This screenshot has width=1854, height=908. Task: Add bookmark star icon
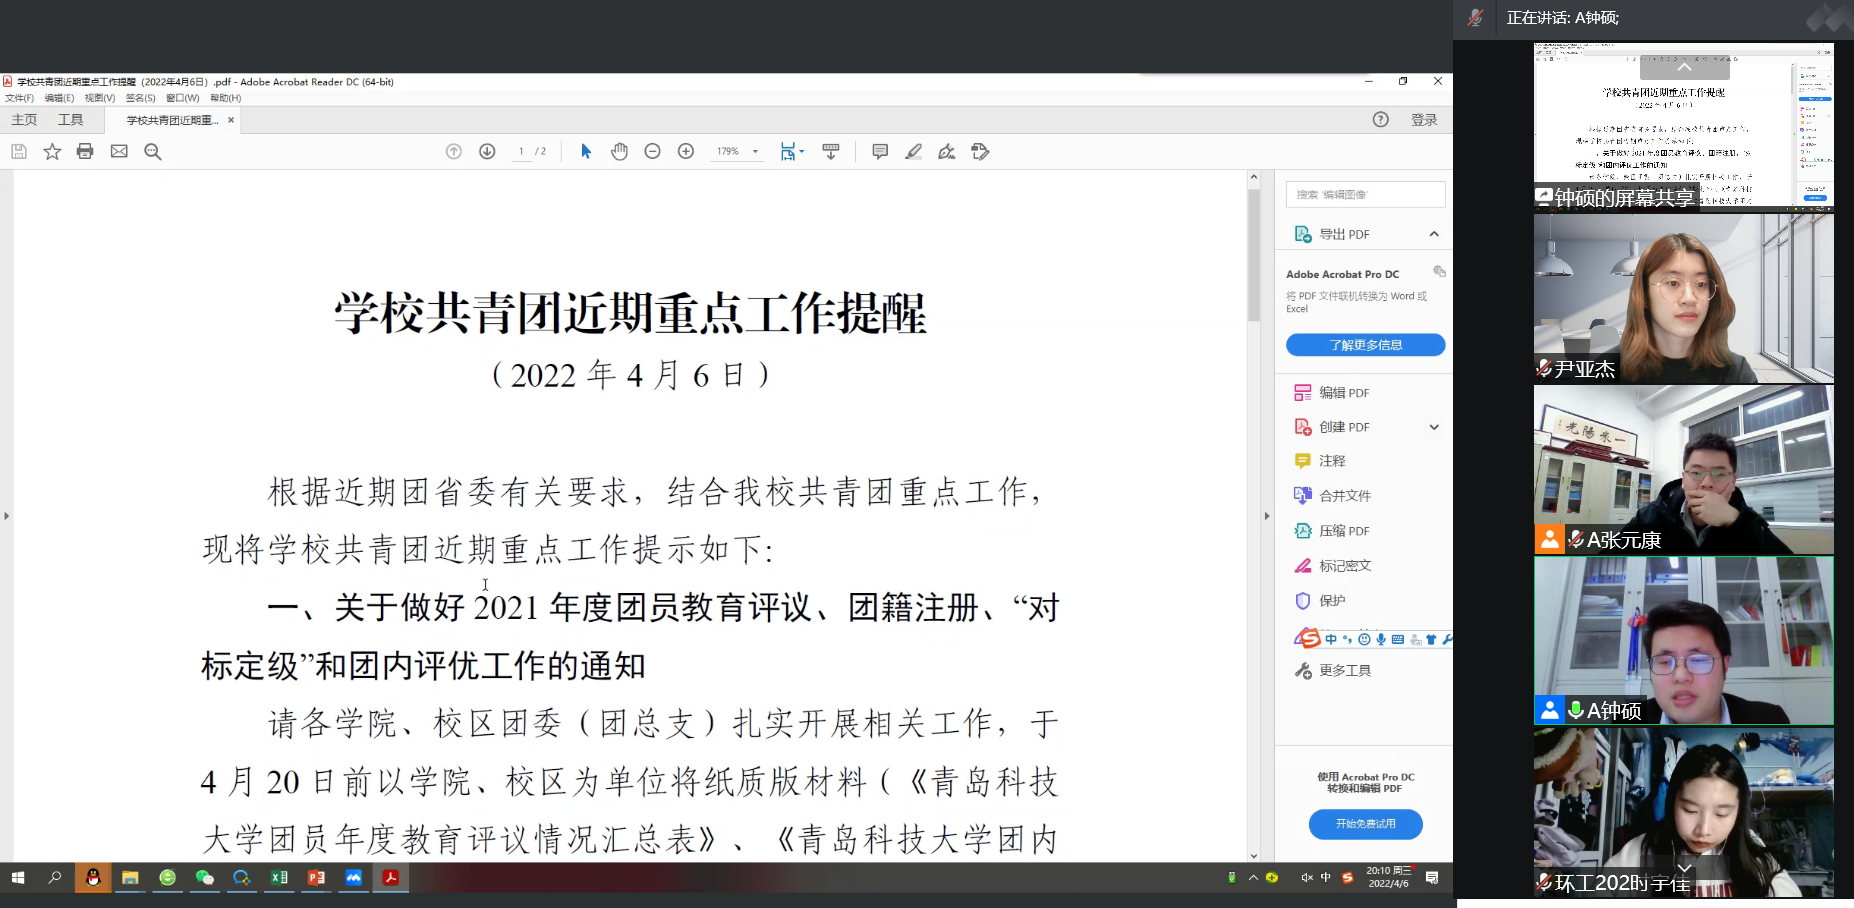click(52, 151)
